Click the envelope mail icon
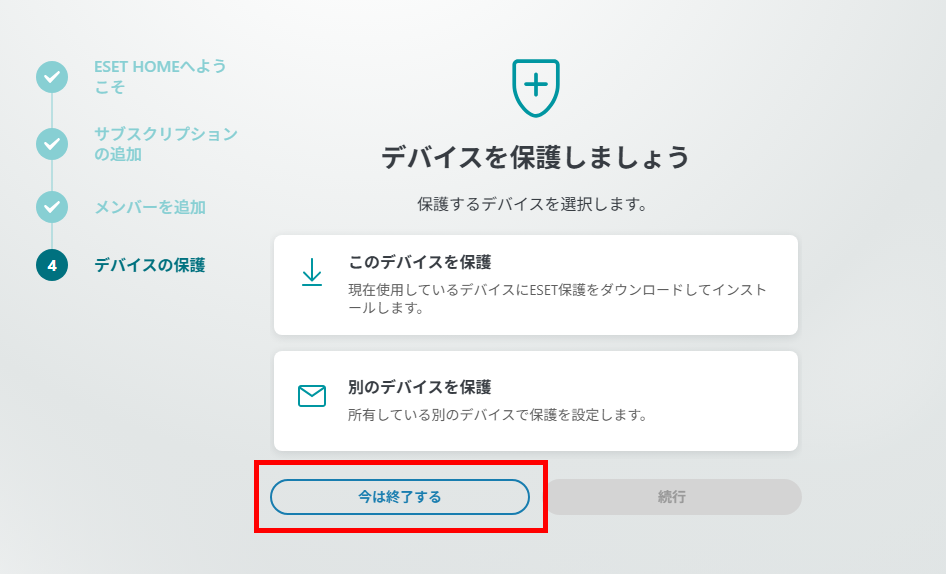 pos(312,396)
